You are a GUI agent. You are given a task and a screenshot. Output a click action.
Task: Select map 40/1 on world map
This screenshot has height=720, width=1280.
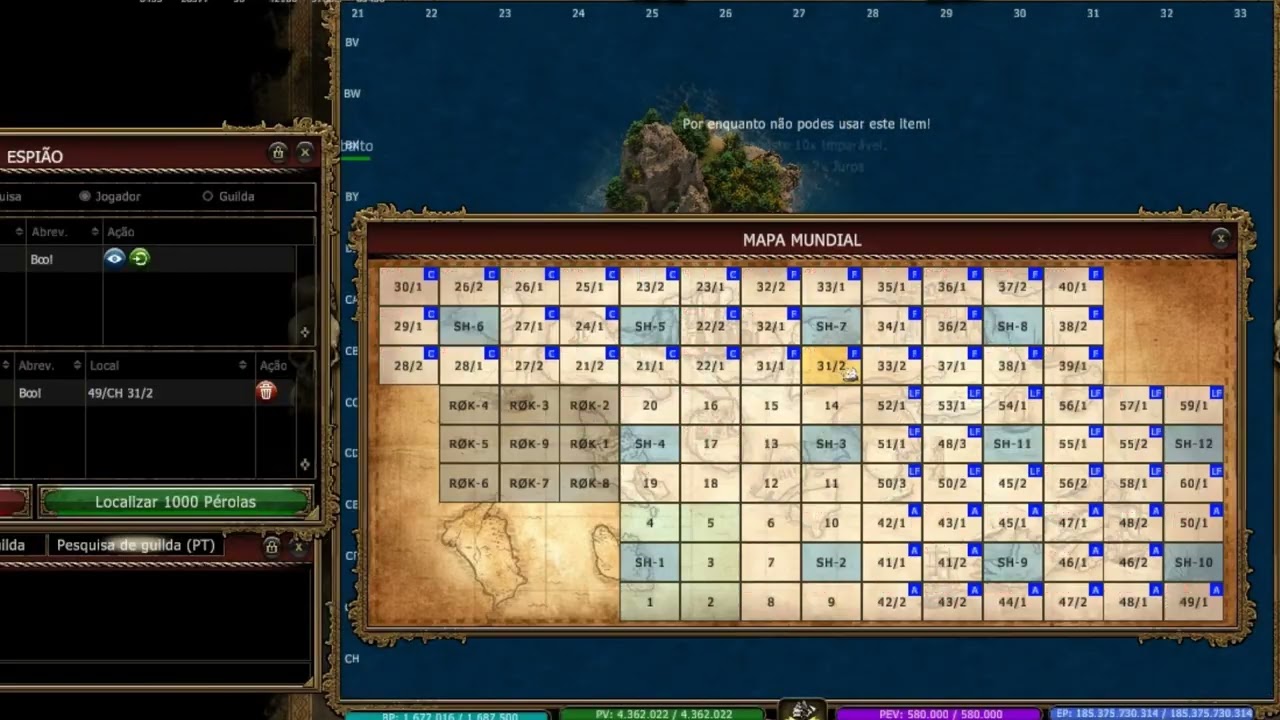[x=1073, y=286]
